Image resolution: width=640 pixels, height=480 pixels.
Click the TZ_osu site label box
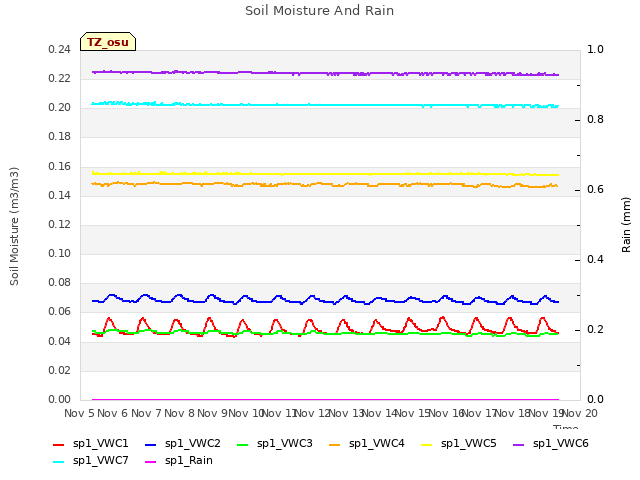[x=108, y=42]
